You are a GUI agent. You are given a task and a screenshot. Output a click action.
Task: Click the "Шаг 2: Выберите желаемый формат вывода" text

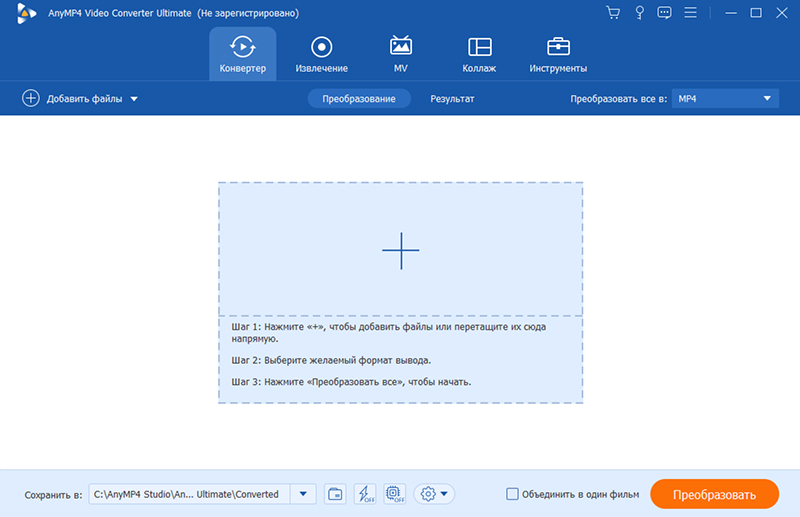point(331,360)
